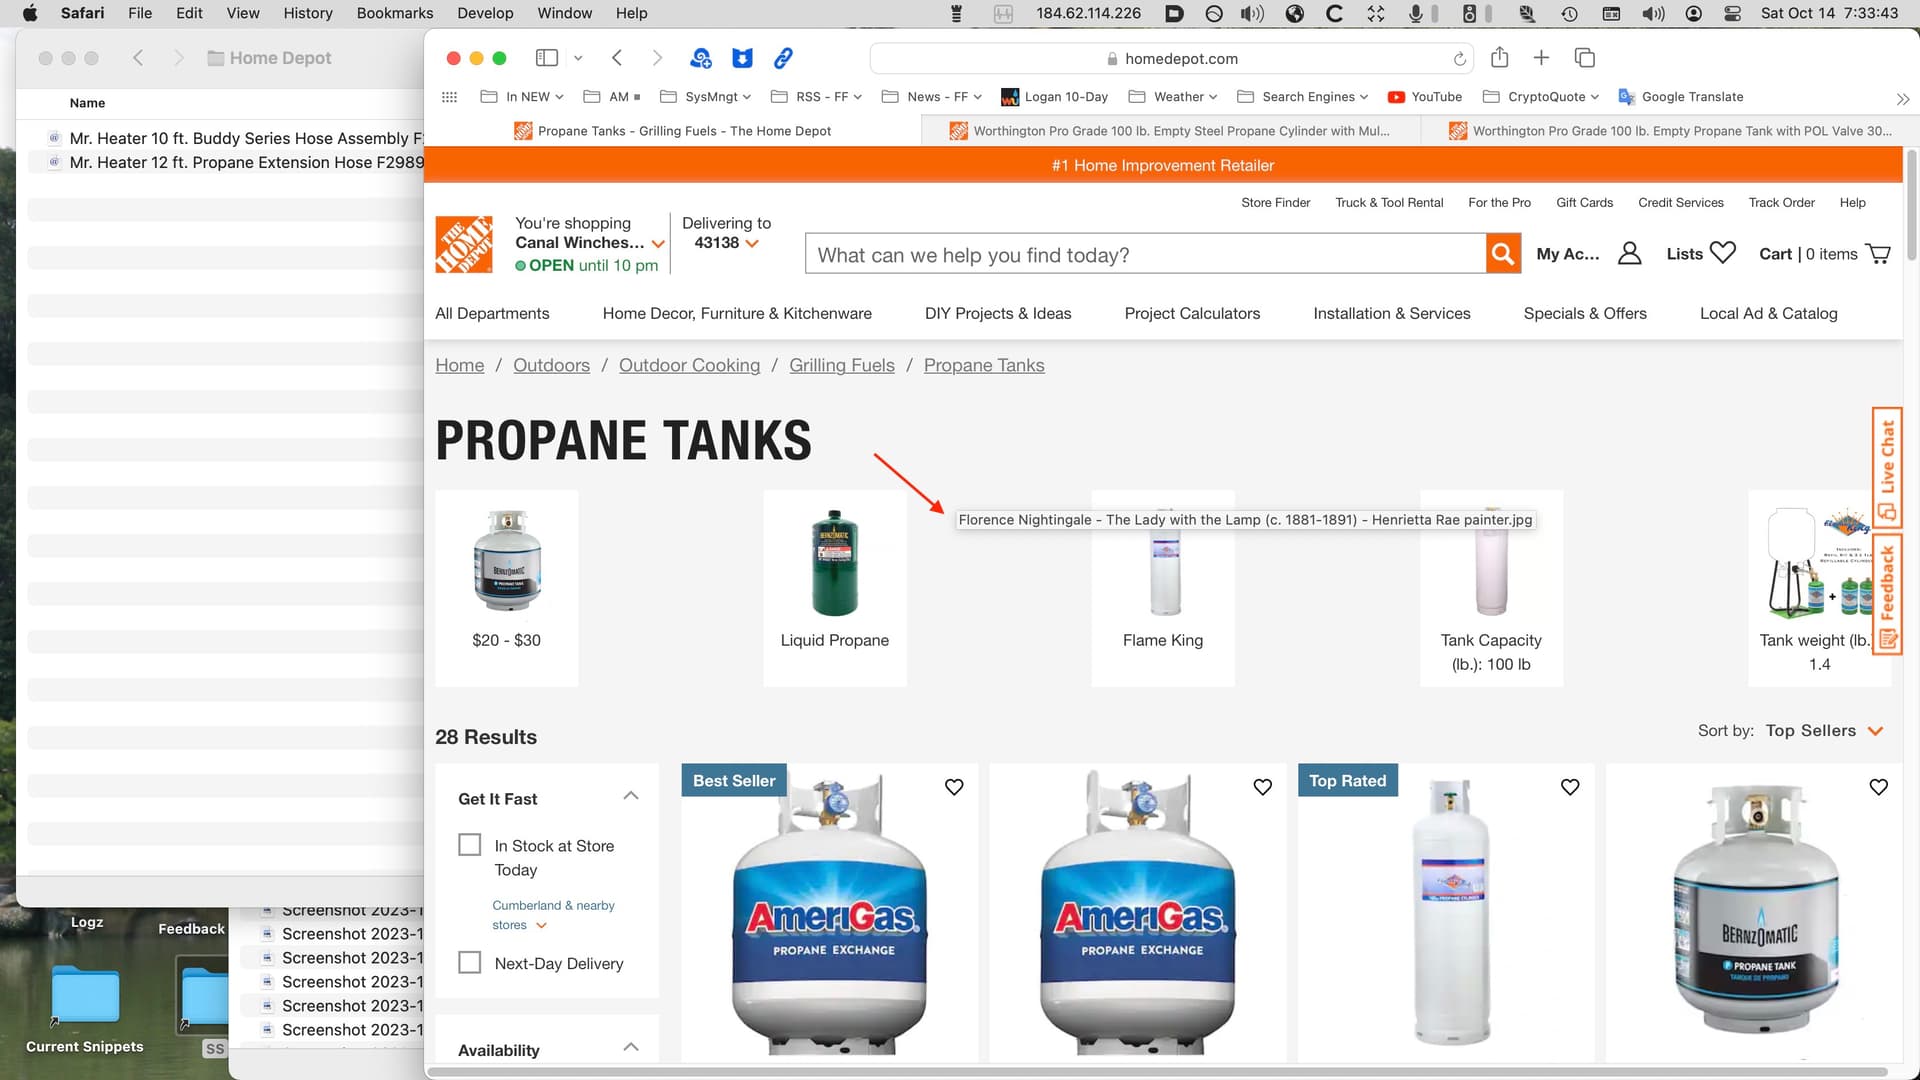
Task: Open Track Order link
Action: pos(1781,202)
